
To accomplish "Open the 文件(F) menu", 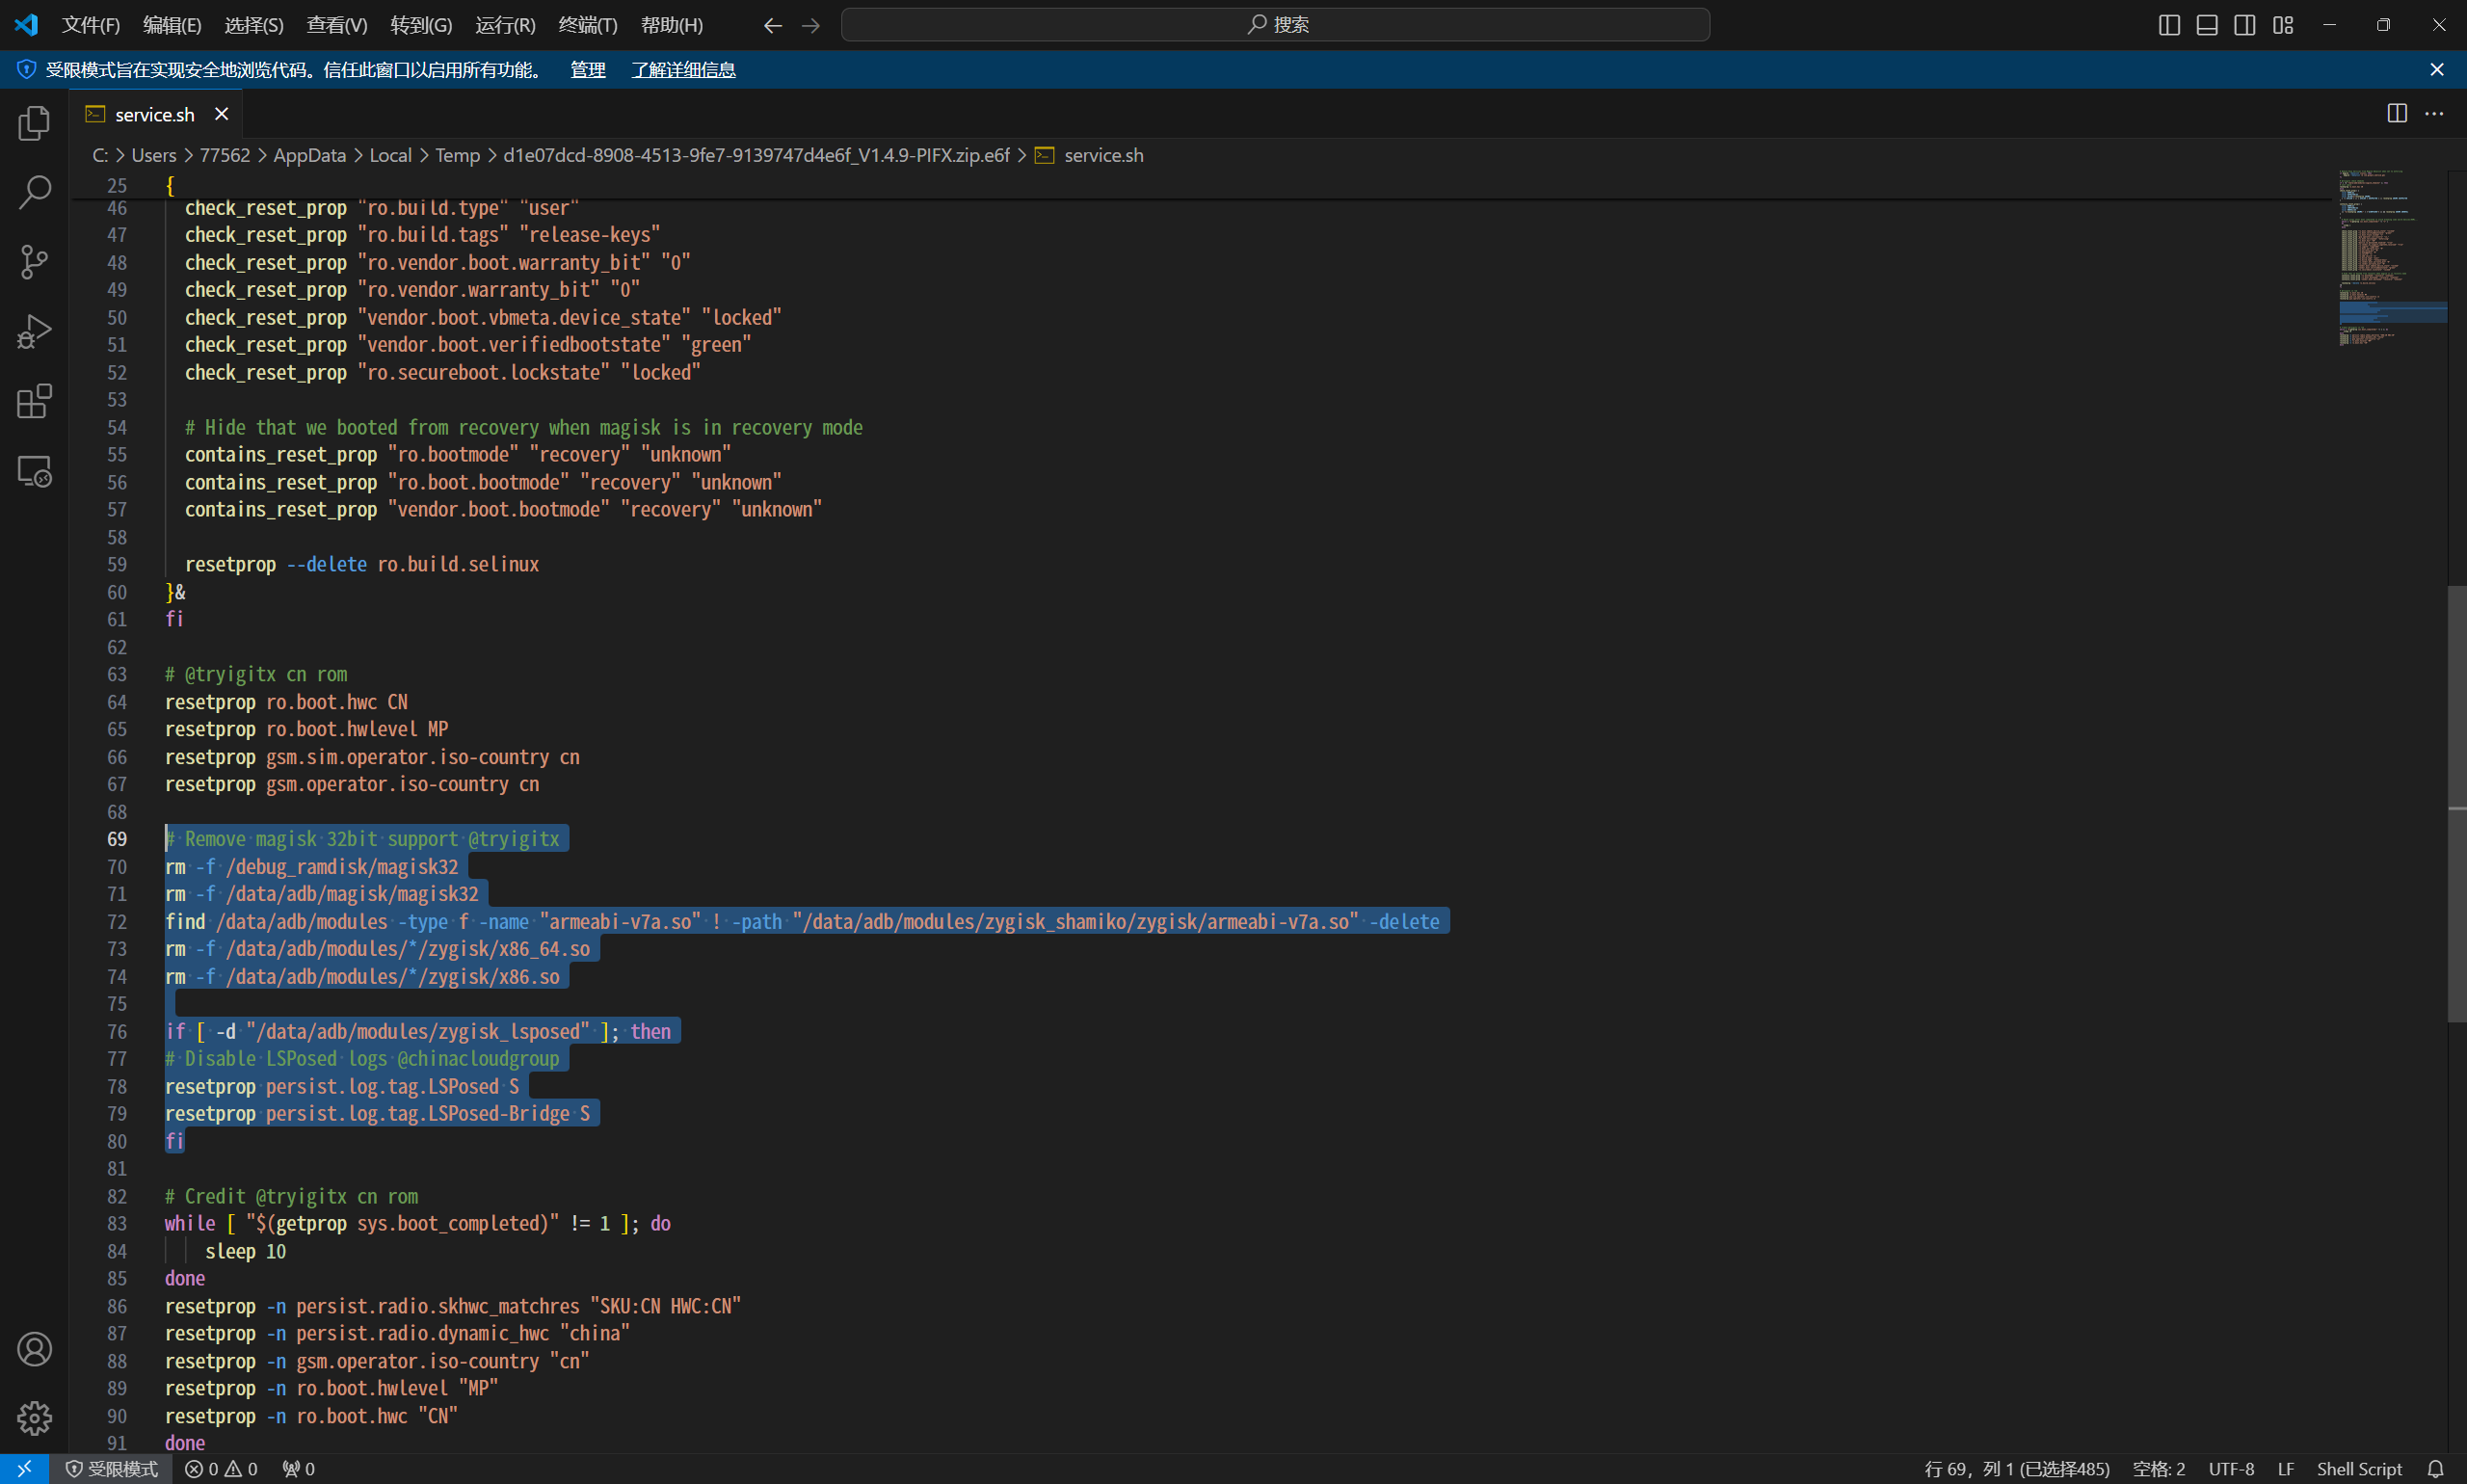I will (x=91, y=25).
